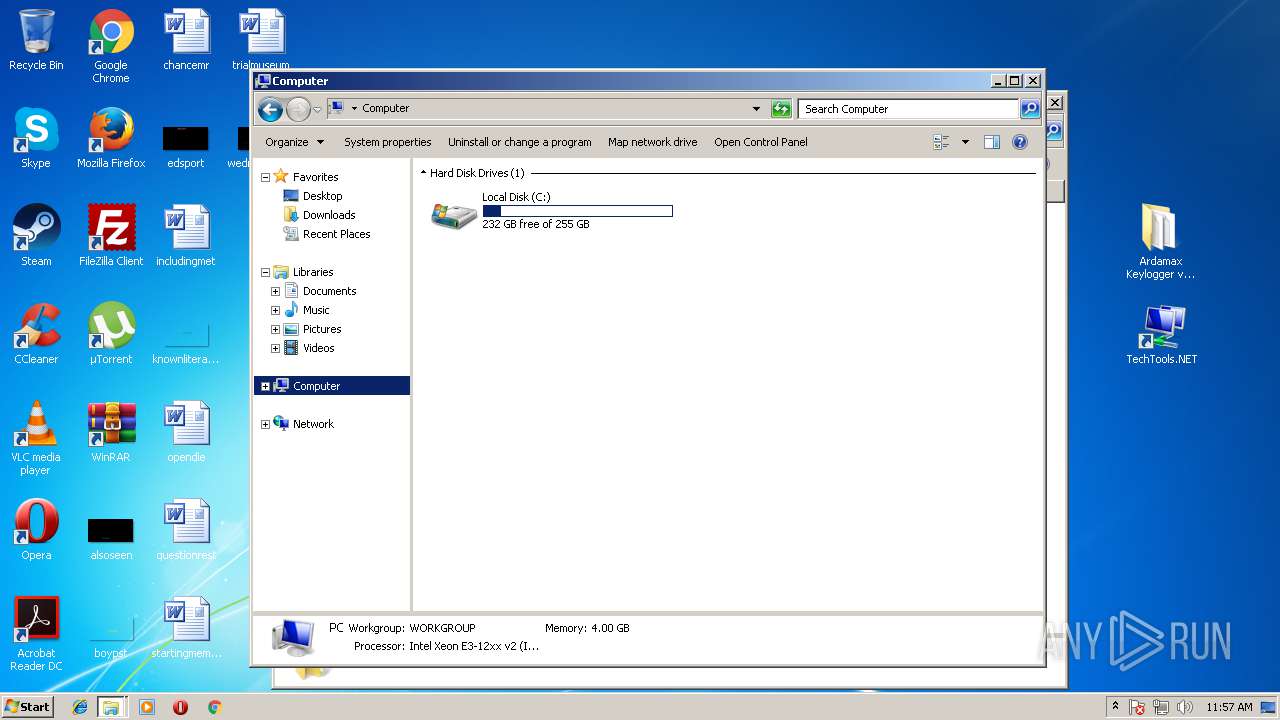
Task: Launch Acrobat Reader DC shortcut
Action: click(x=36, y=634)
